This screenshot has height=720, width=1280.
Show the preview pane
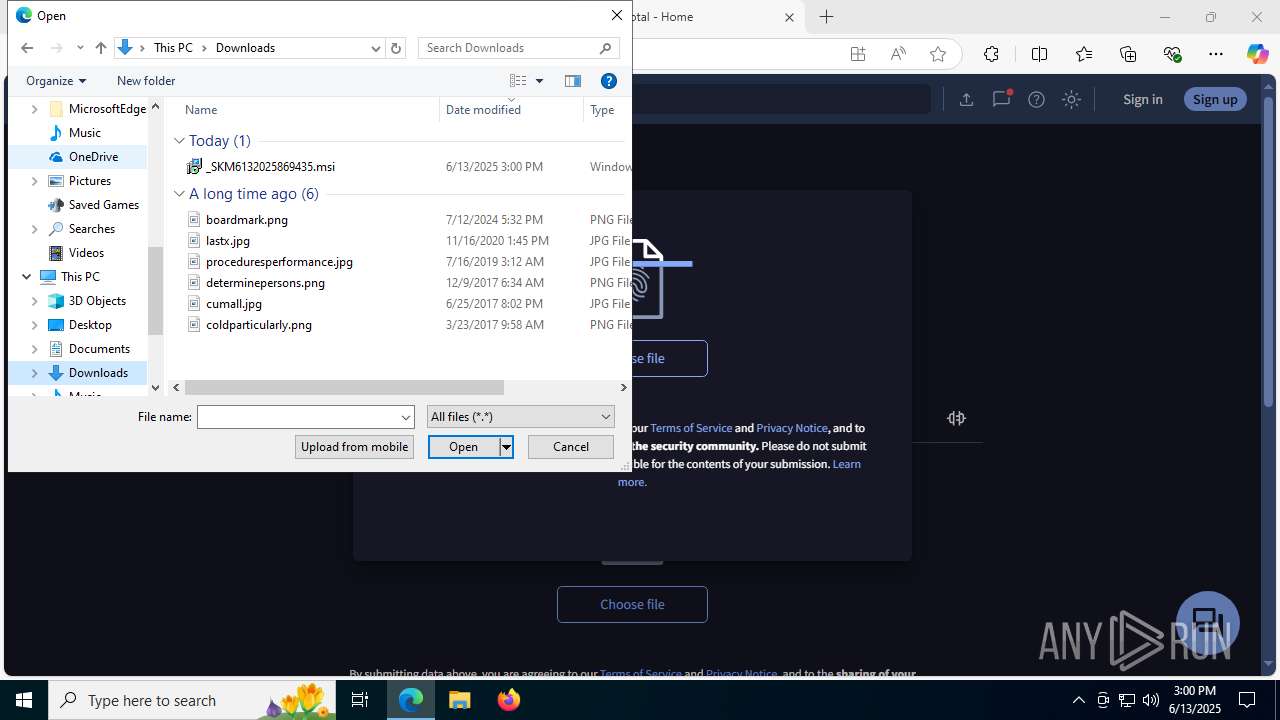coord(573,81)
